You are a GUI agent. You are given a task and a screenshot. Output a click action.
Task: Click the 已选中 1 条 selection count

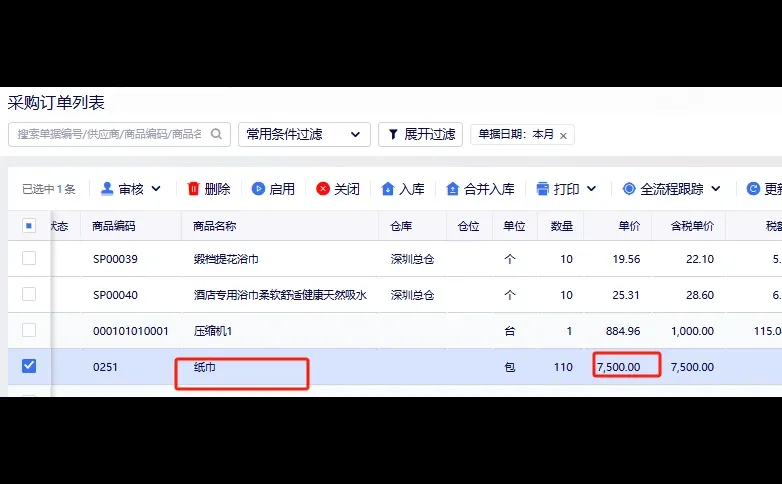[x=49, y=189]
